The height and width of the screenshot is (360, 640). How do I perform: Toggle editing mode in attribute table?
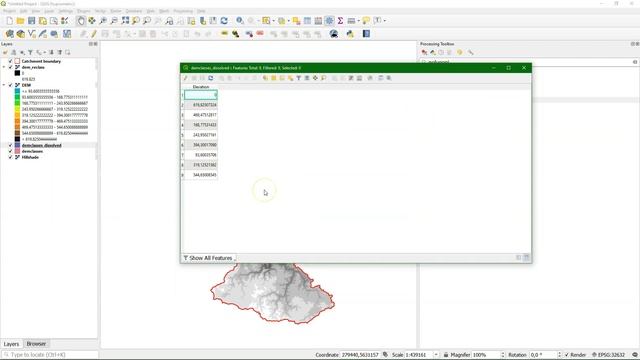pos(185,78)
